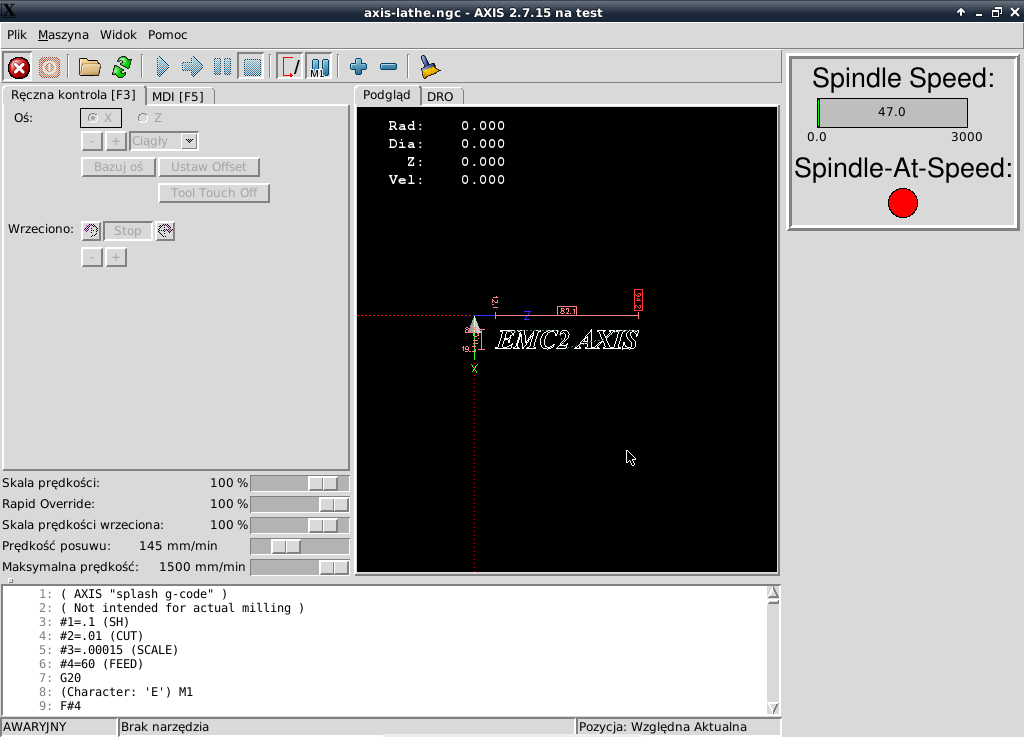Screen dimensions: 1024x737
Task: Select line "#1=.1 (SH)"
Action: 95,622
